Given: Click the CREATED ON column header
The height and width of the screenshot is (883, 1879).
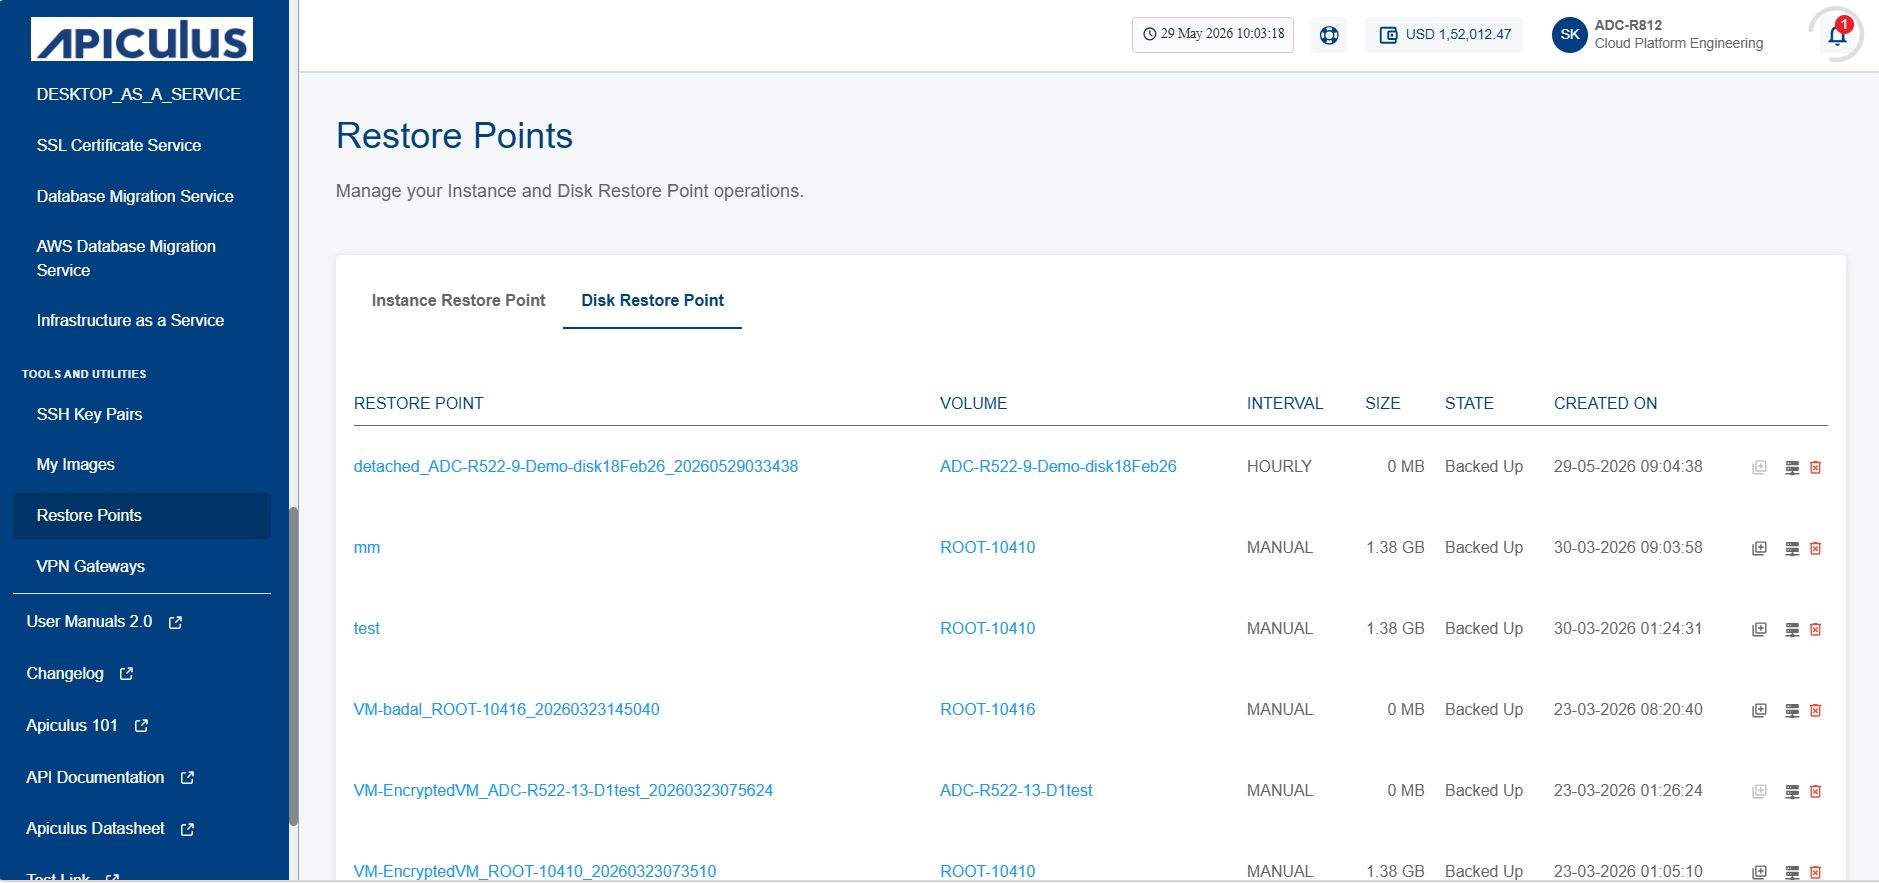Looking at the screenshot, I should click(x=1605, y=403).
